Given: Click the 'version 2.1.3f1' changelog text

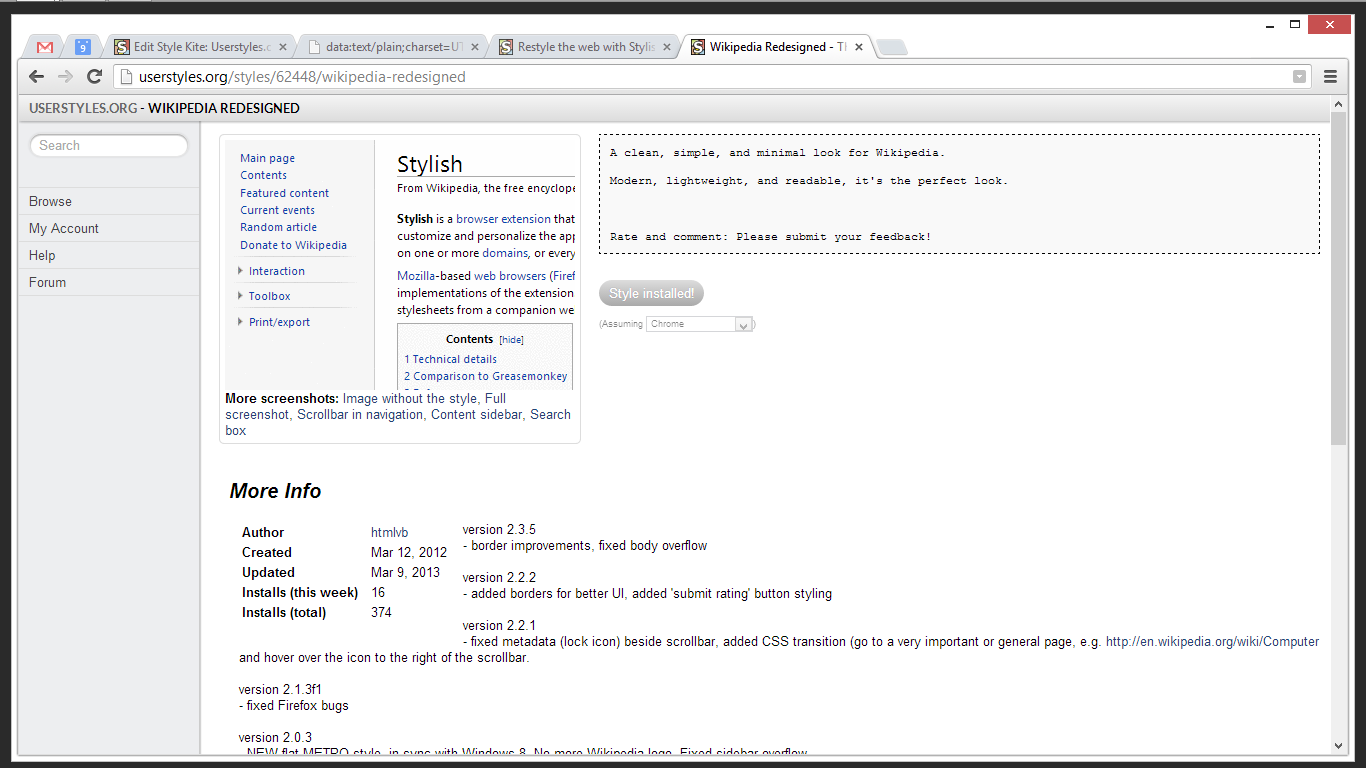Looking at the screenshot, I should point(280,689).
